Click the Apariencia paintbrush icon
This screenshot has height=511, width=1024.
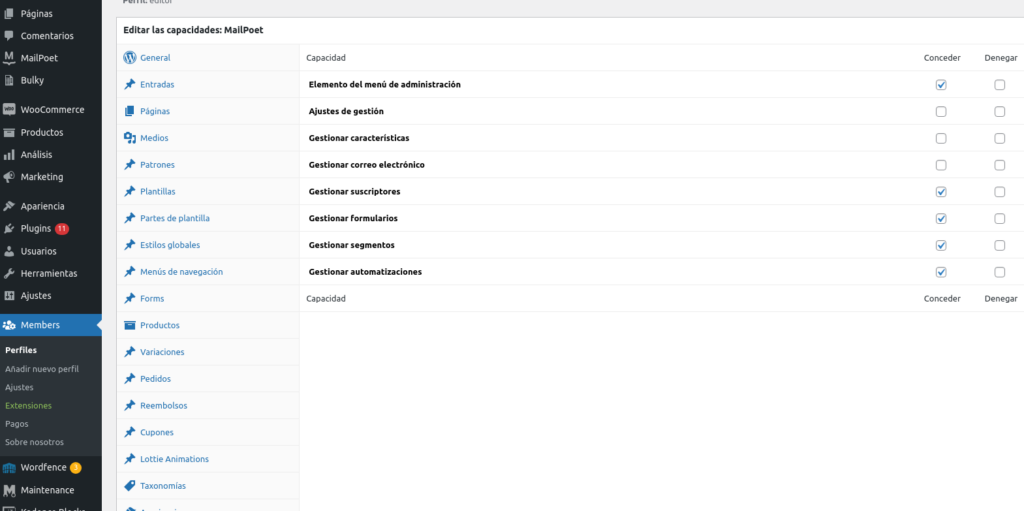(x=9, y=206)
